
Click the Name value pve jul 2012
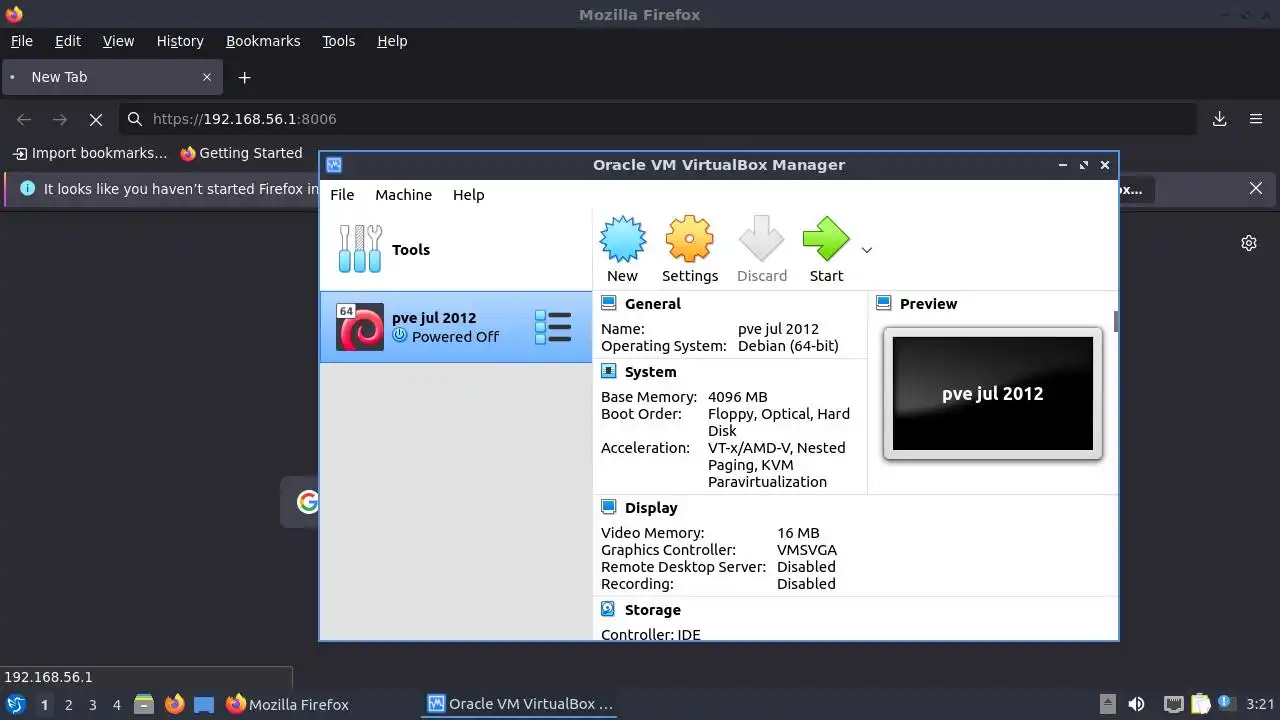[x=778, y=329]
